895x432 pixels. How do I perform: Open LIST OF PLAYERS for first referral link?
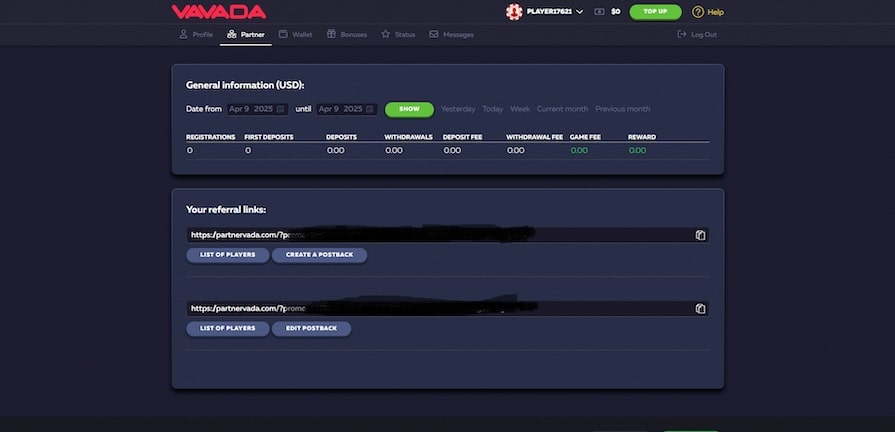coord(228,255)
